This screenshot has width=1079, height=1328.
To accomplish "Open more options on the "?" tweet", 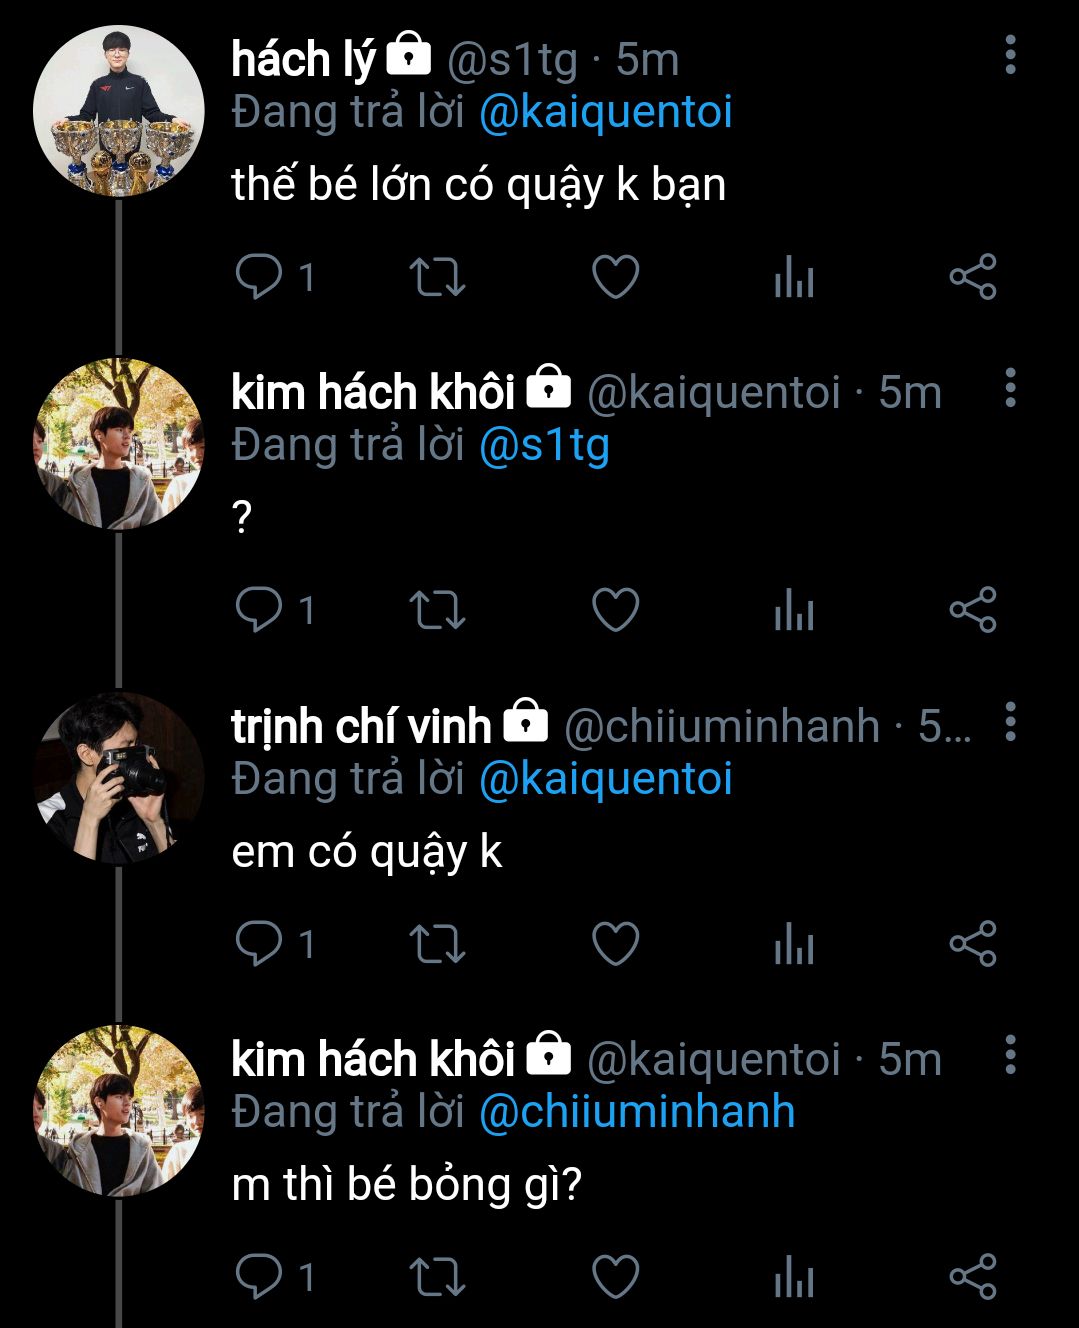I will coord(1010,388).
